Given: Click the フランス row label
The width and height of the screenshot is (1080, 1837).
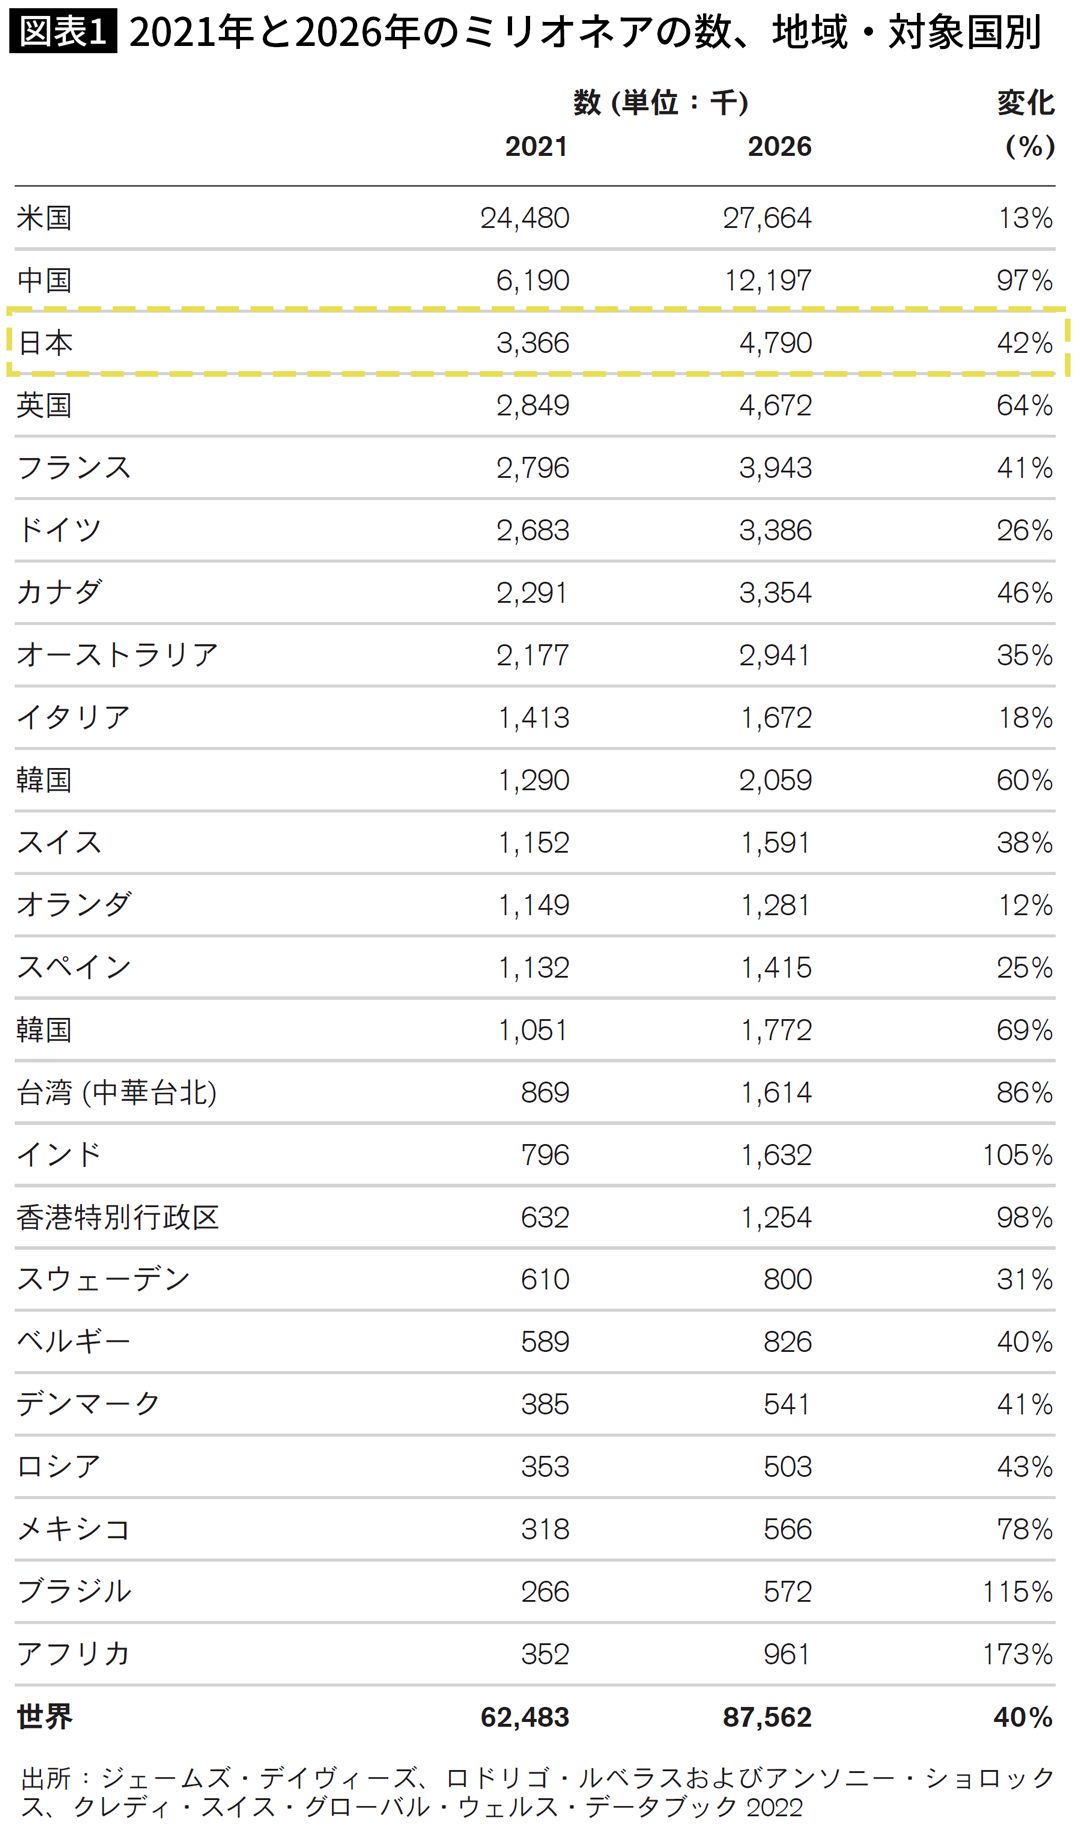Looking at the screenshot, I should click(74, 468).
